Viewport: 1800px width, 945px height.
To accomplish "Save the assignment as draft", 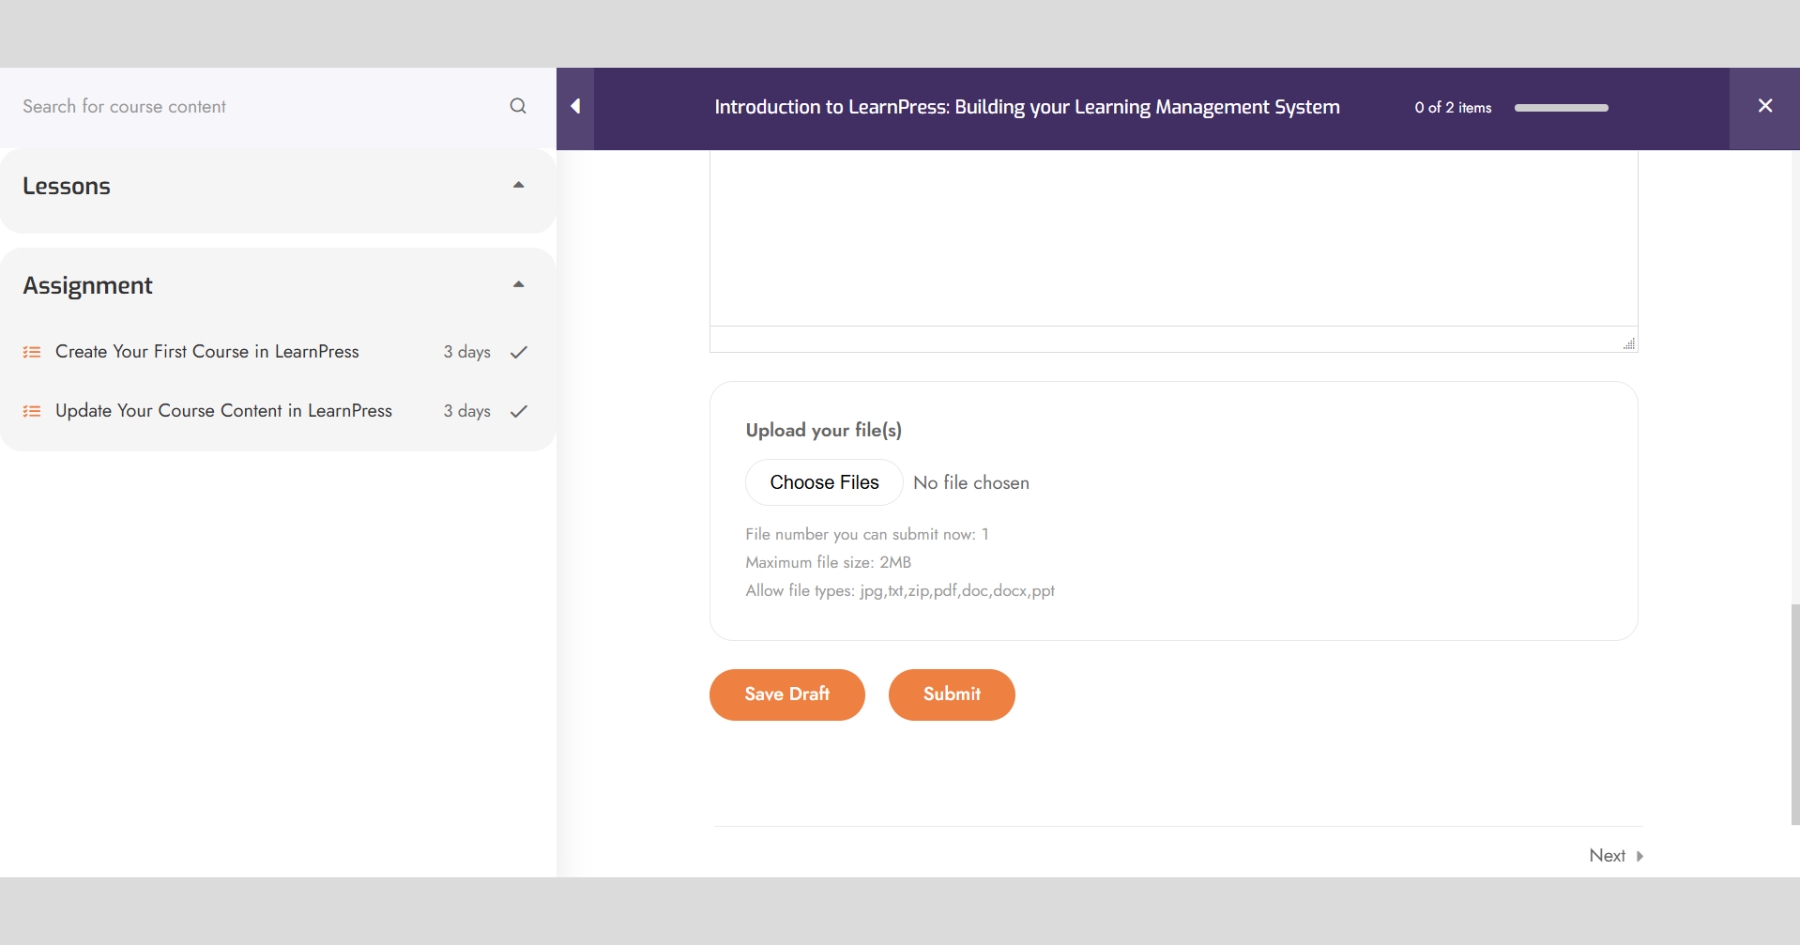I will click(x=787, y=695).
